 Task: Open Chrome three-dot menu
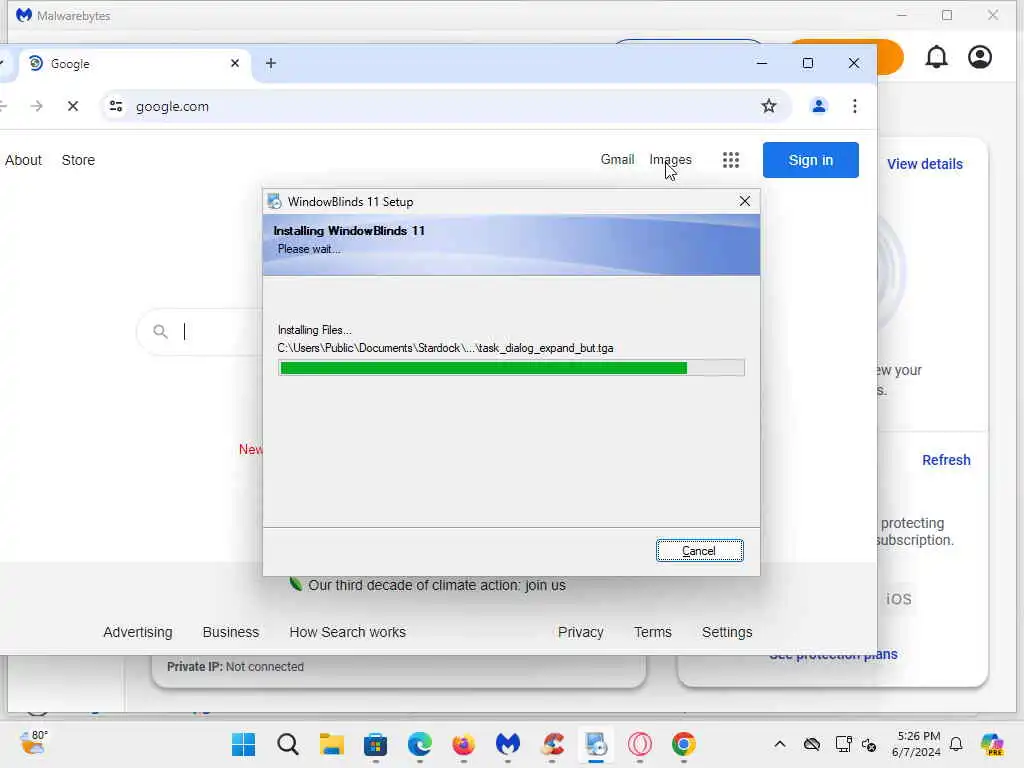(854, 106)
